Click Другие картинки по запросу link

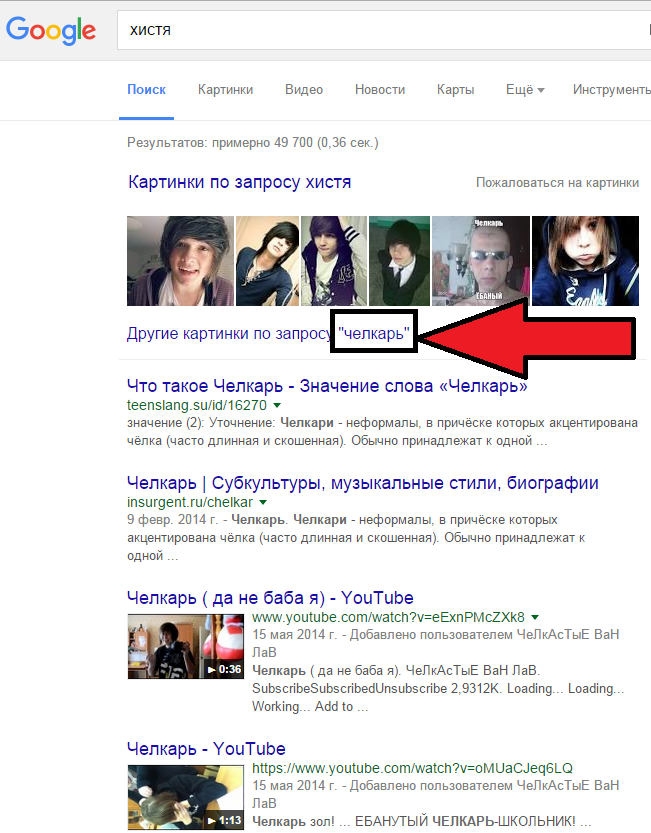[228, 336]
